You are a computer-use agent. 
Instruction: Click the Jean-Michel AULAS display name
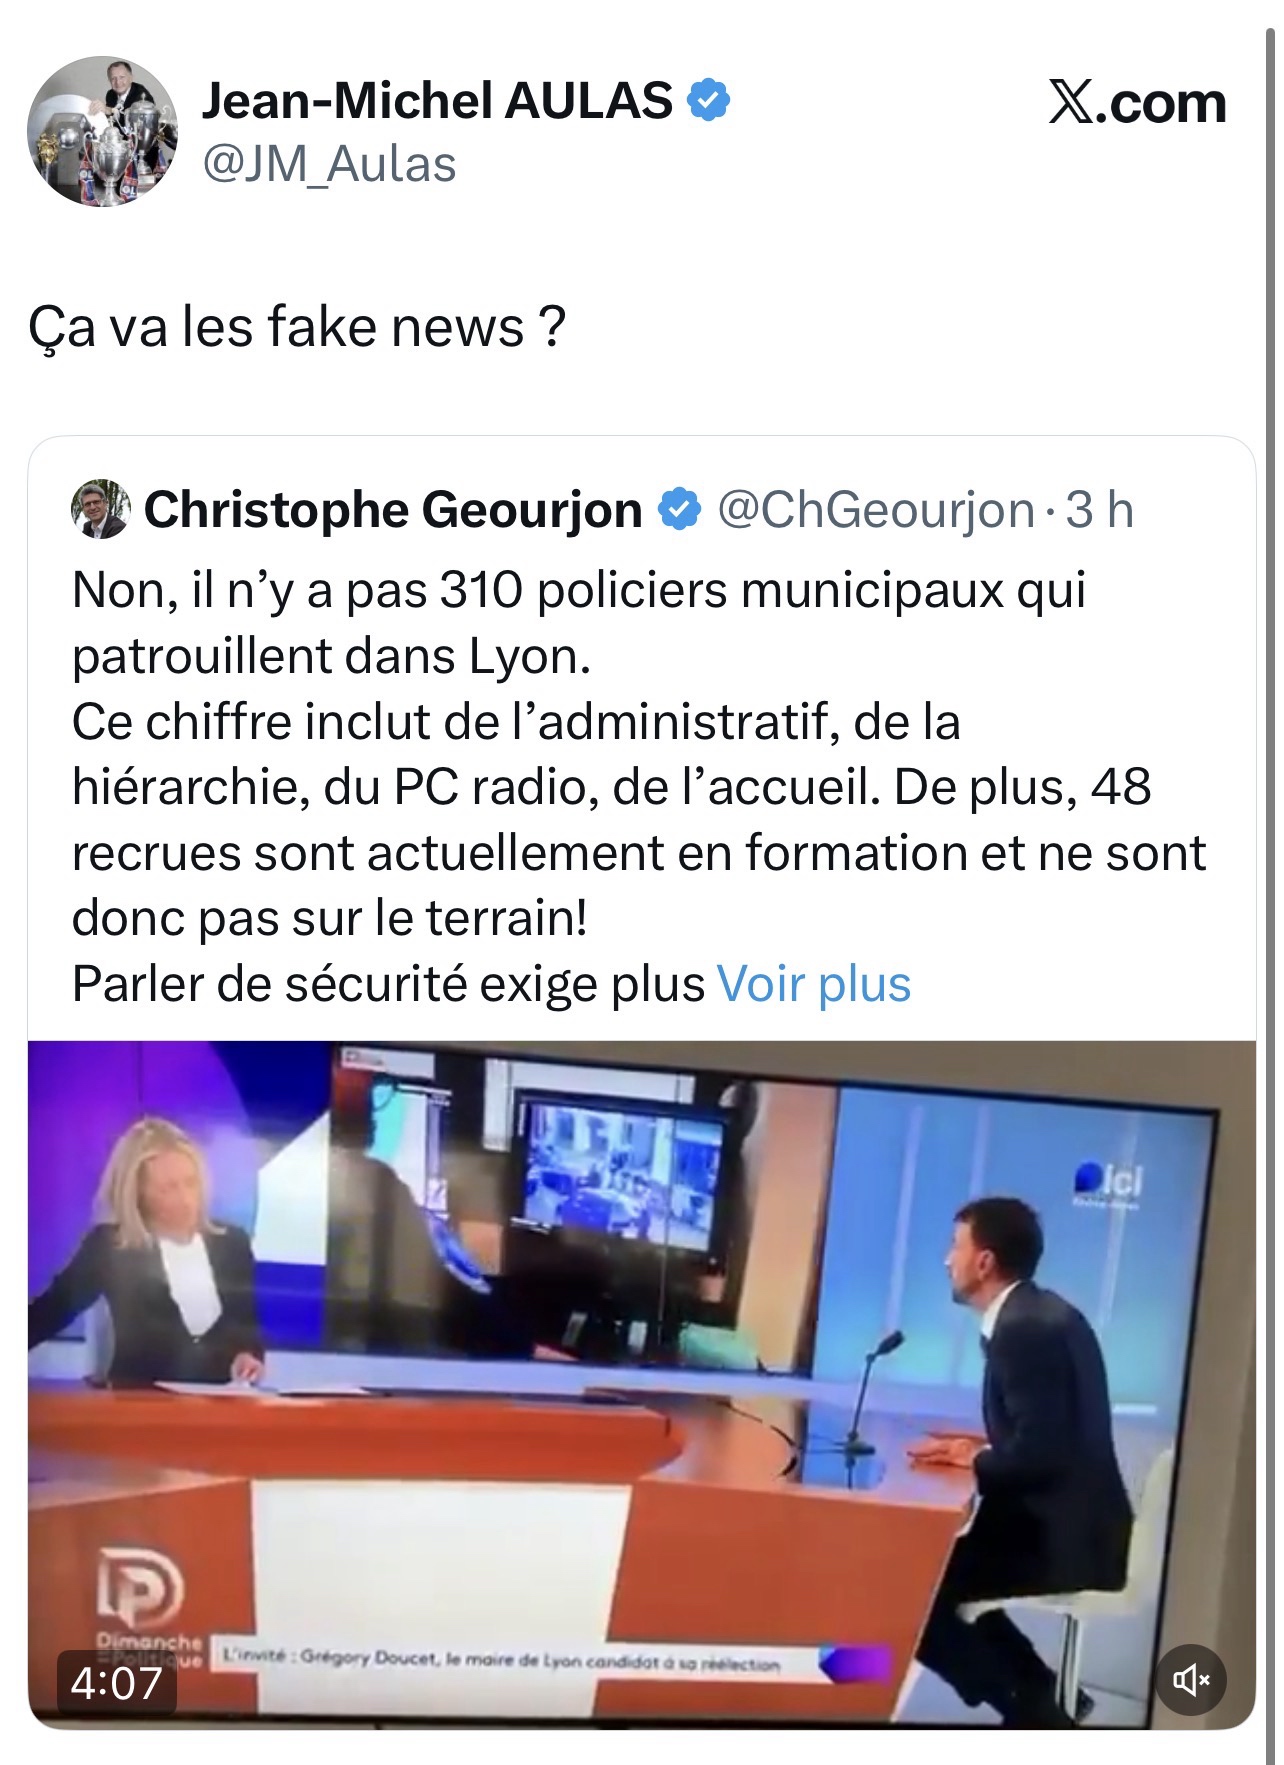(437, 100)
